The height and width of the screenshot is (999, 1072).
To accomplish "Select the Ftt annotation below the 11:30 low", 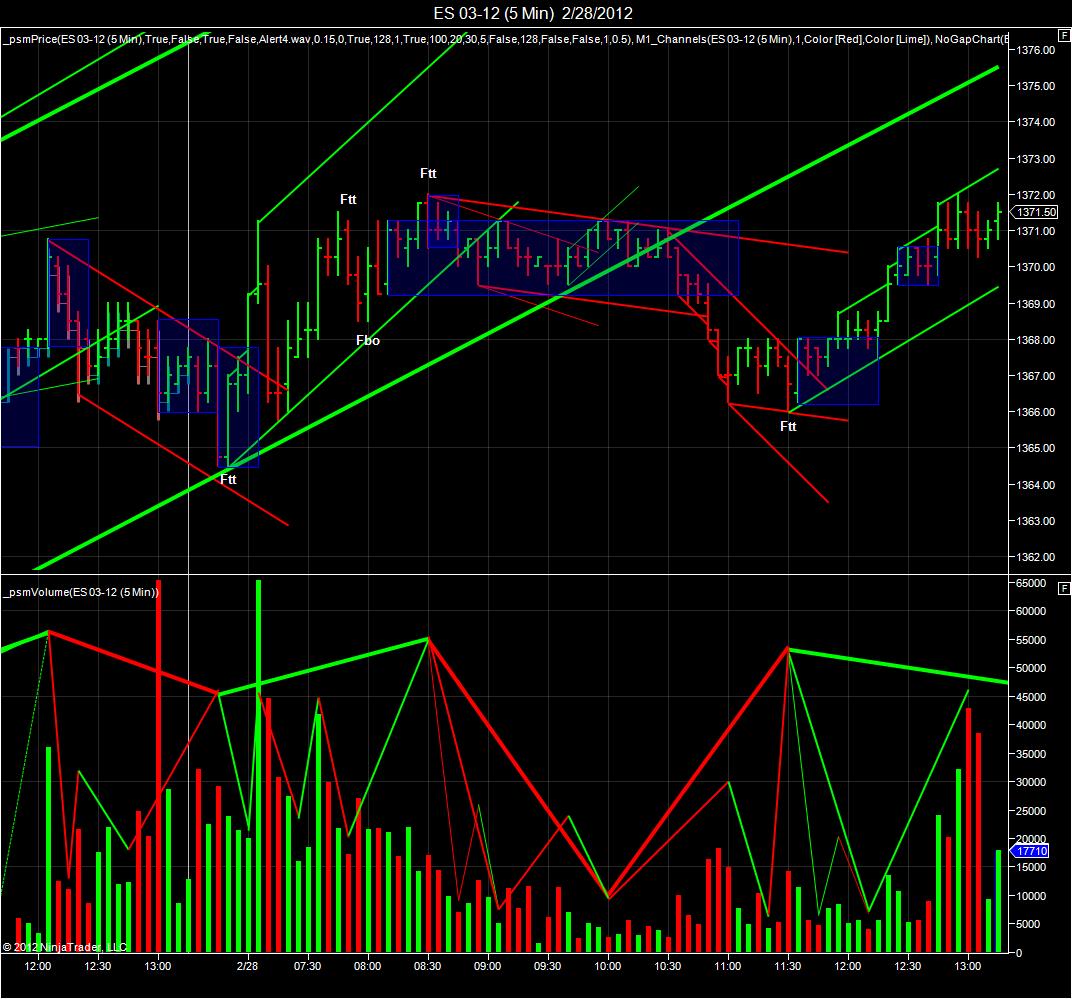I will click(x=788, y=427).
